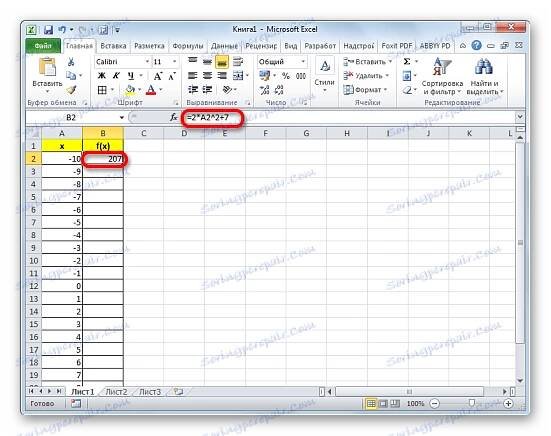Viewport: 551px width, 436px height.
Task: Click zoom in plus button
Action: (508, 404)
